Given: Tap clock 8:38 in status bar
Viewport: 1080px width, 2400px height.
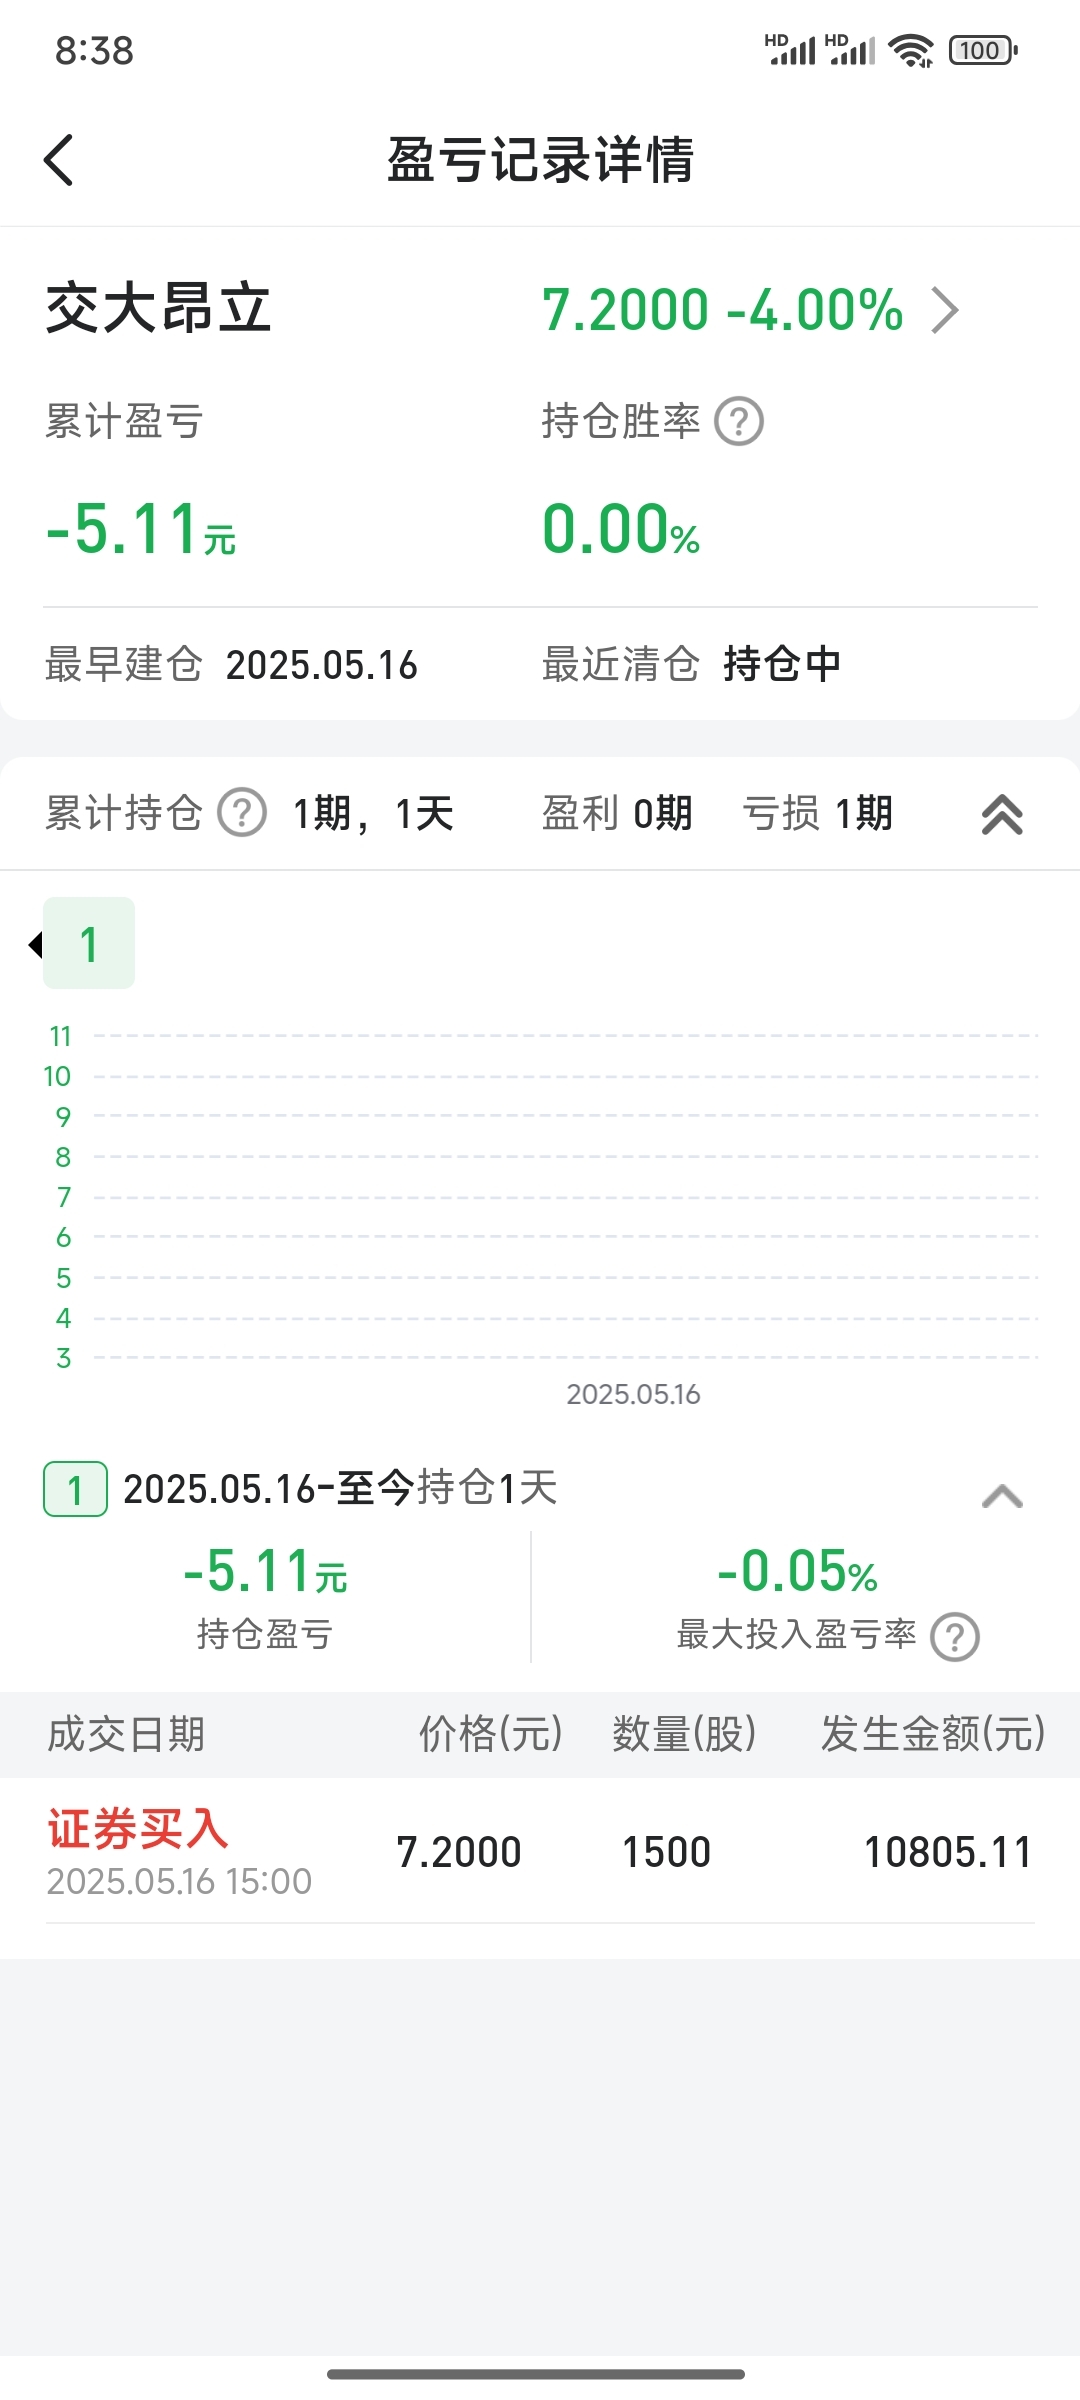Looking at the screenshot, I should pyautogui.click(x=94, y=51).
